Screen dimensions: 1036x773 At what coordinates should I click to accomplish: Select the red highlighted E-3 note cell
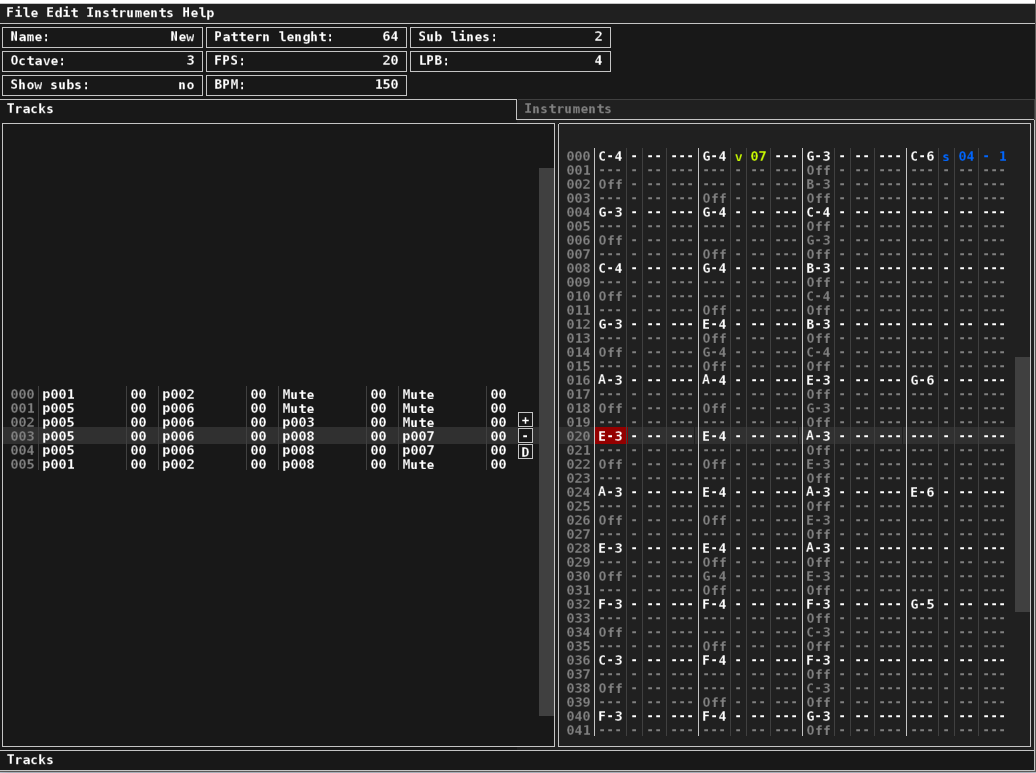(610, 436)
